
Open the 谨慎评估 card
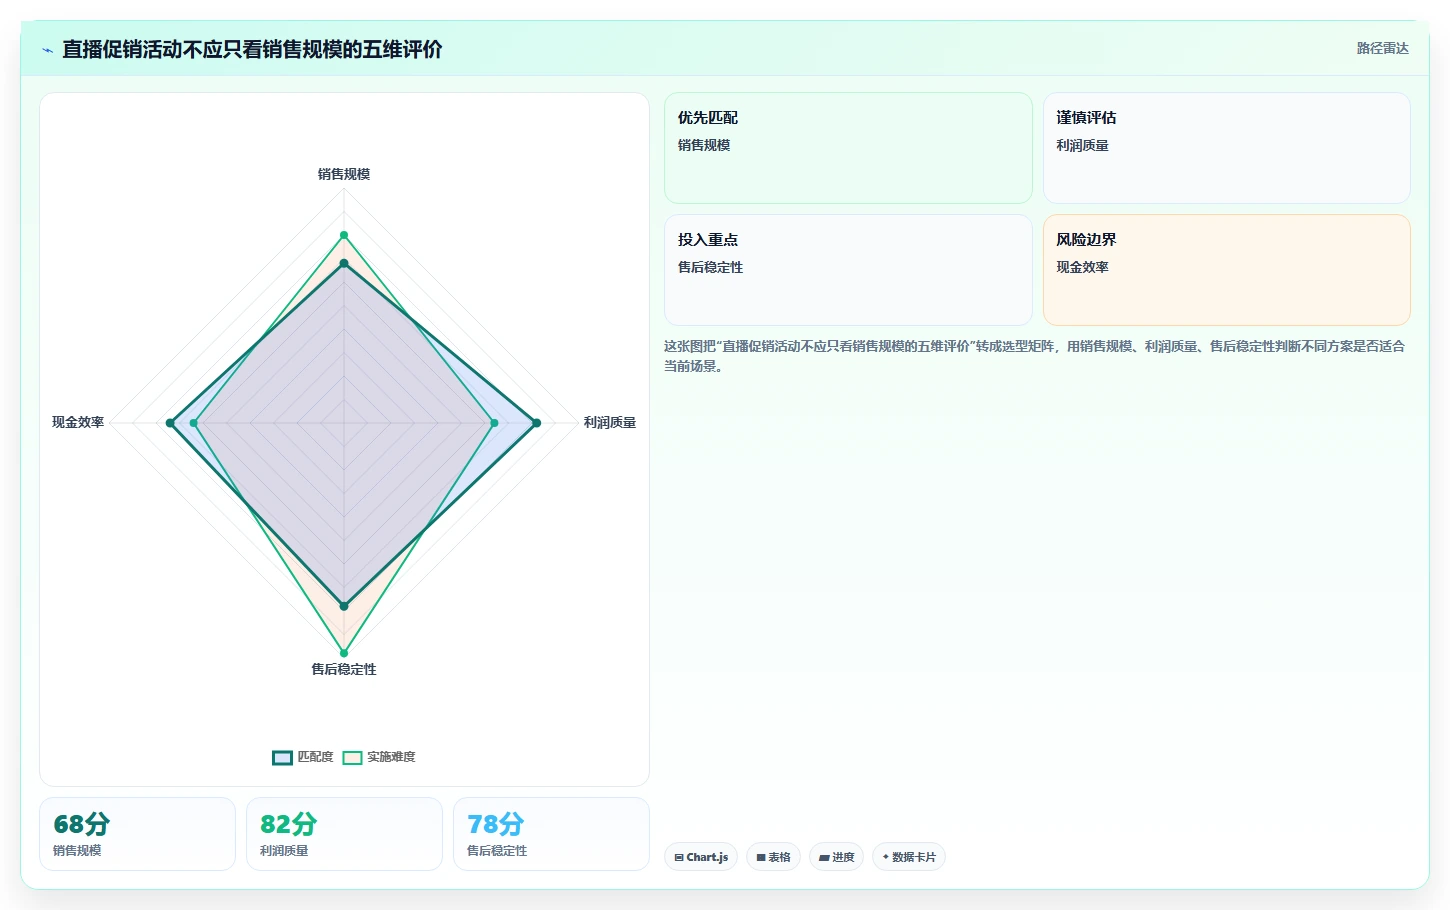(x=1226, y=148)
